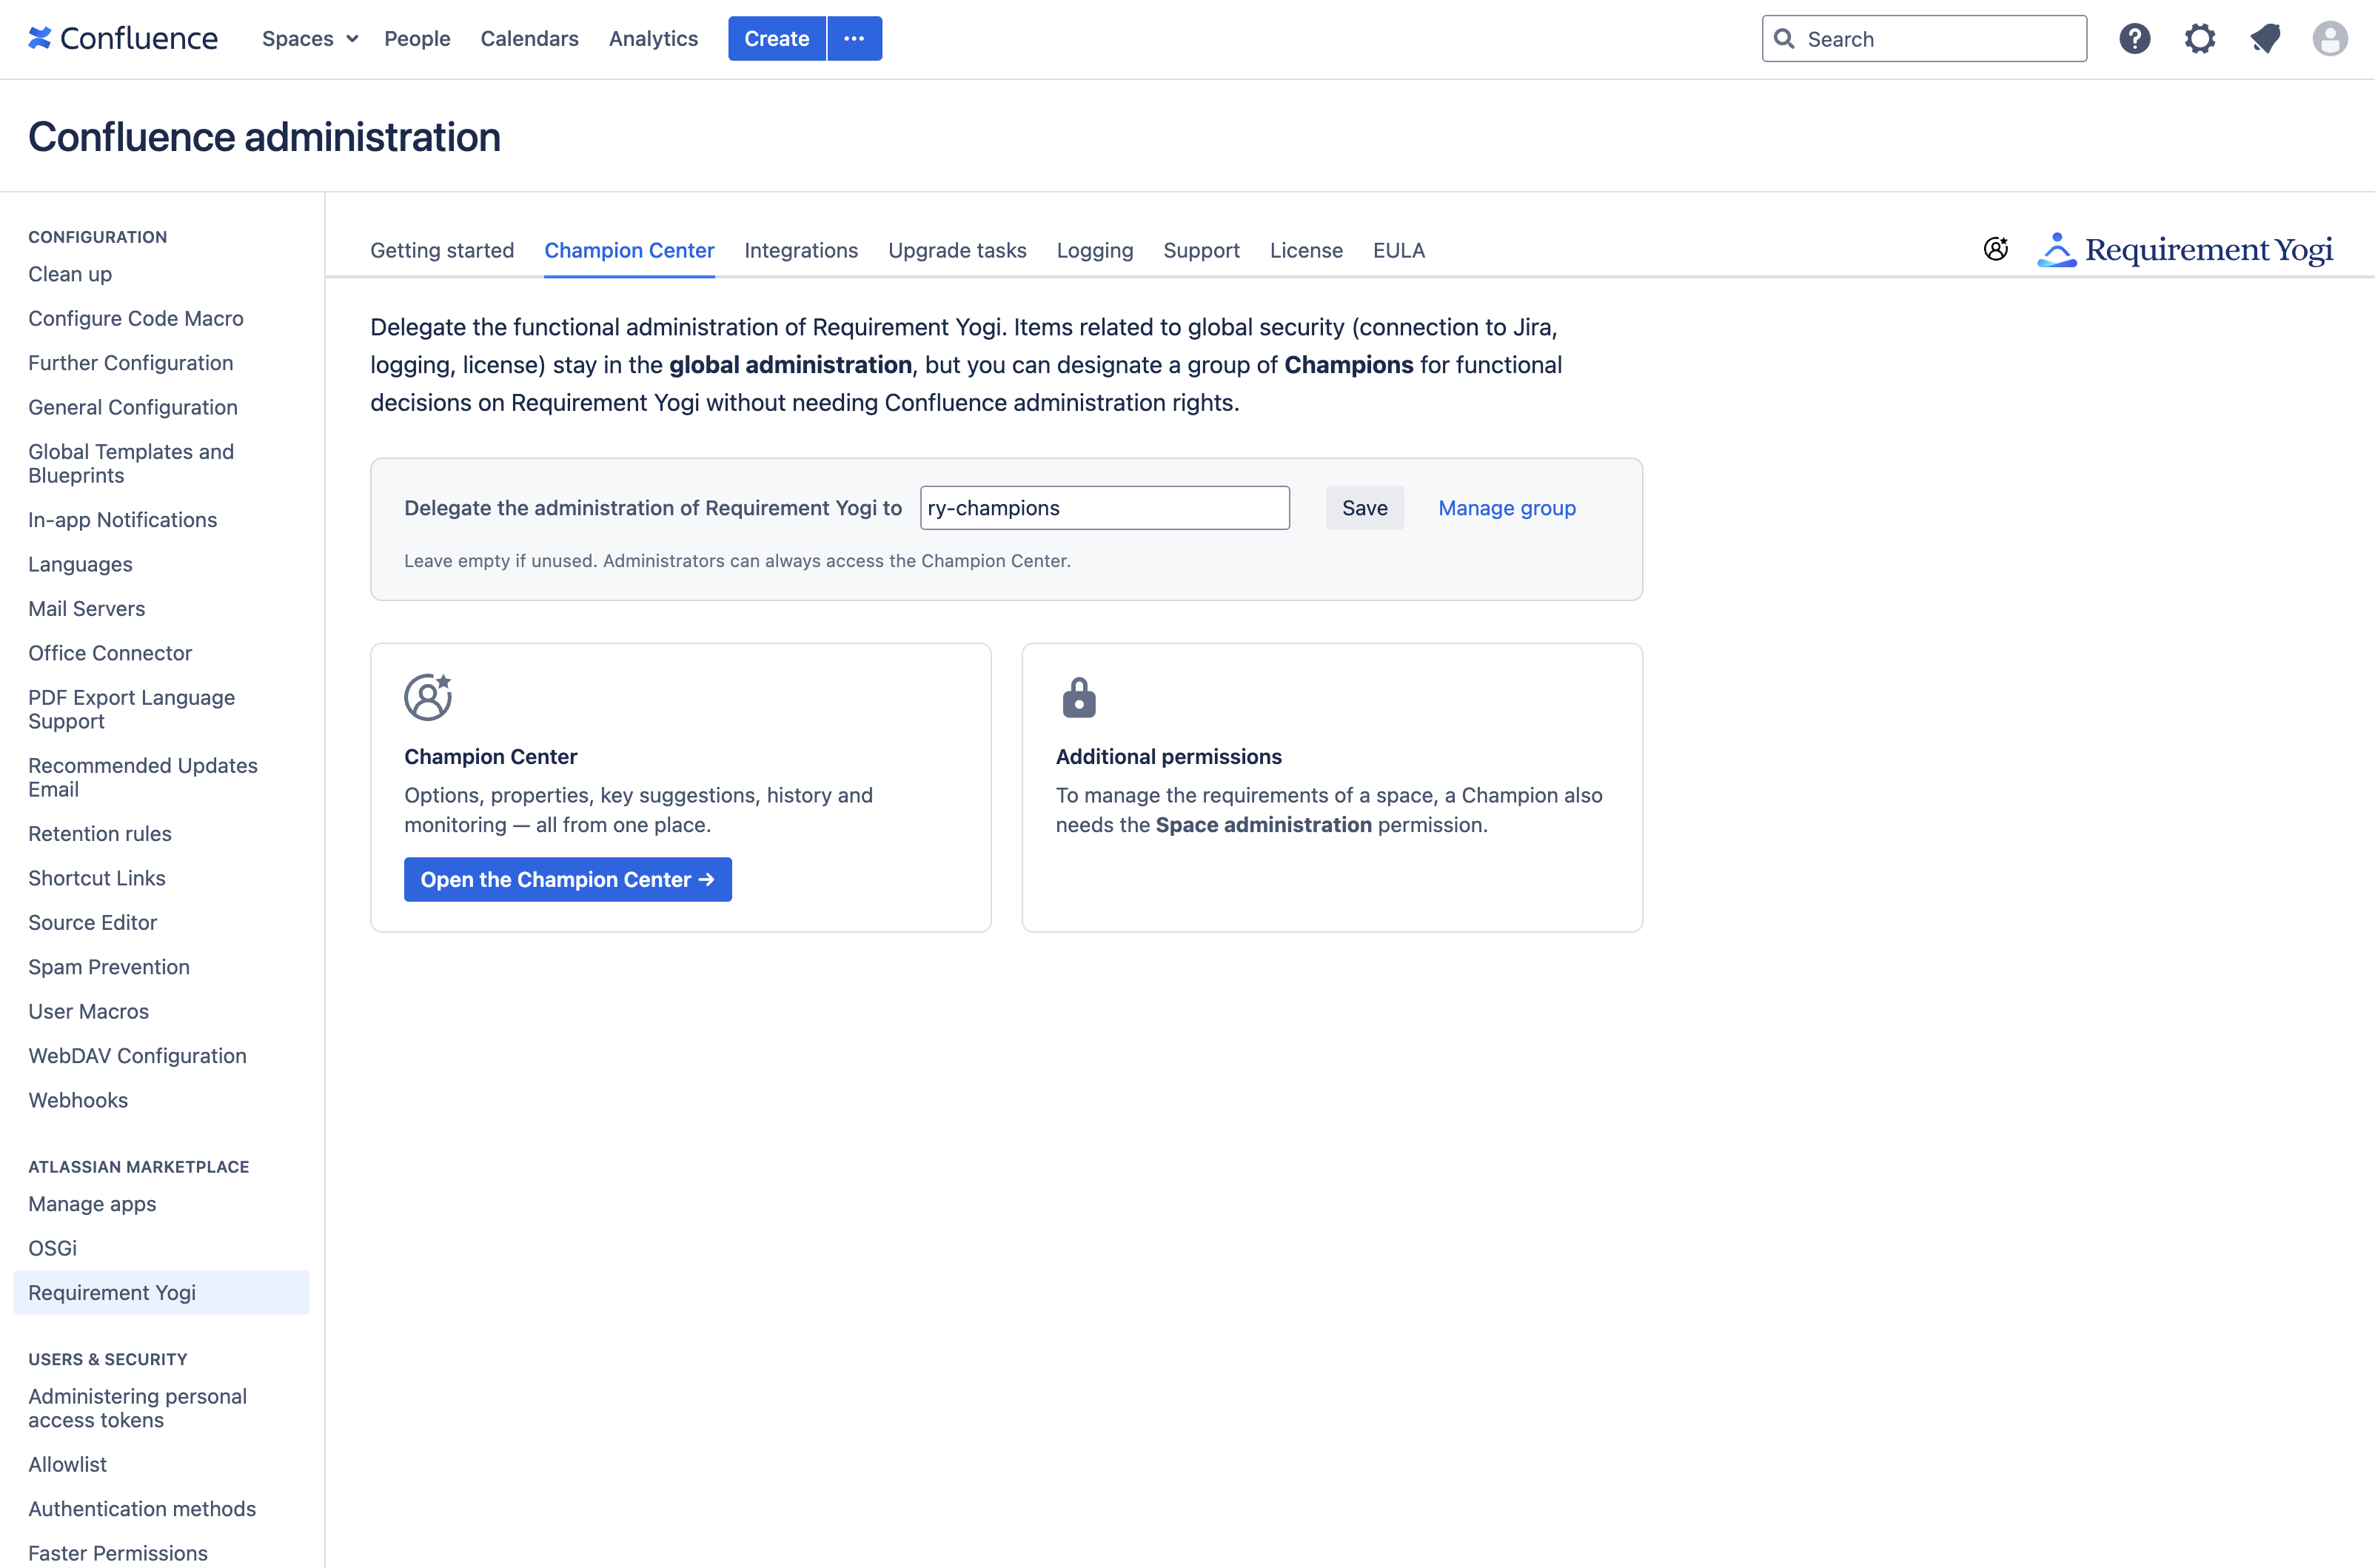Open the EULA tab
Image resolution: width=2375 pixels, height=1568 pixels.
1399,250
